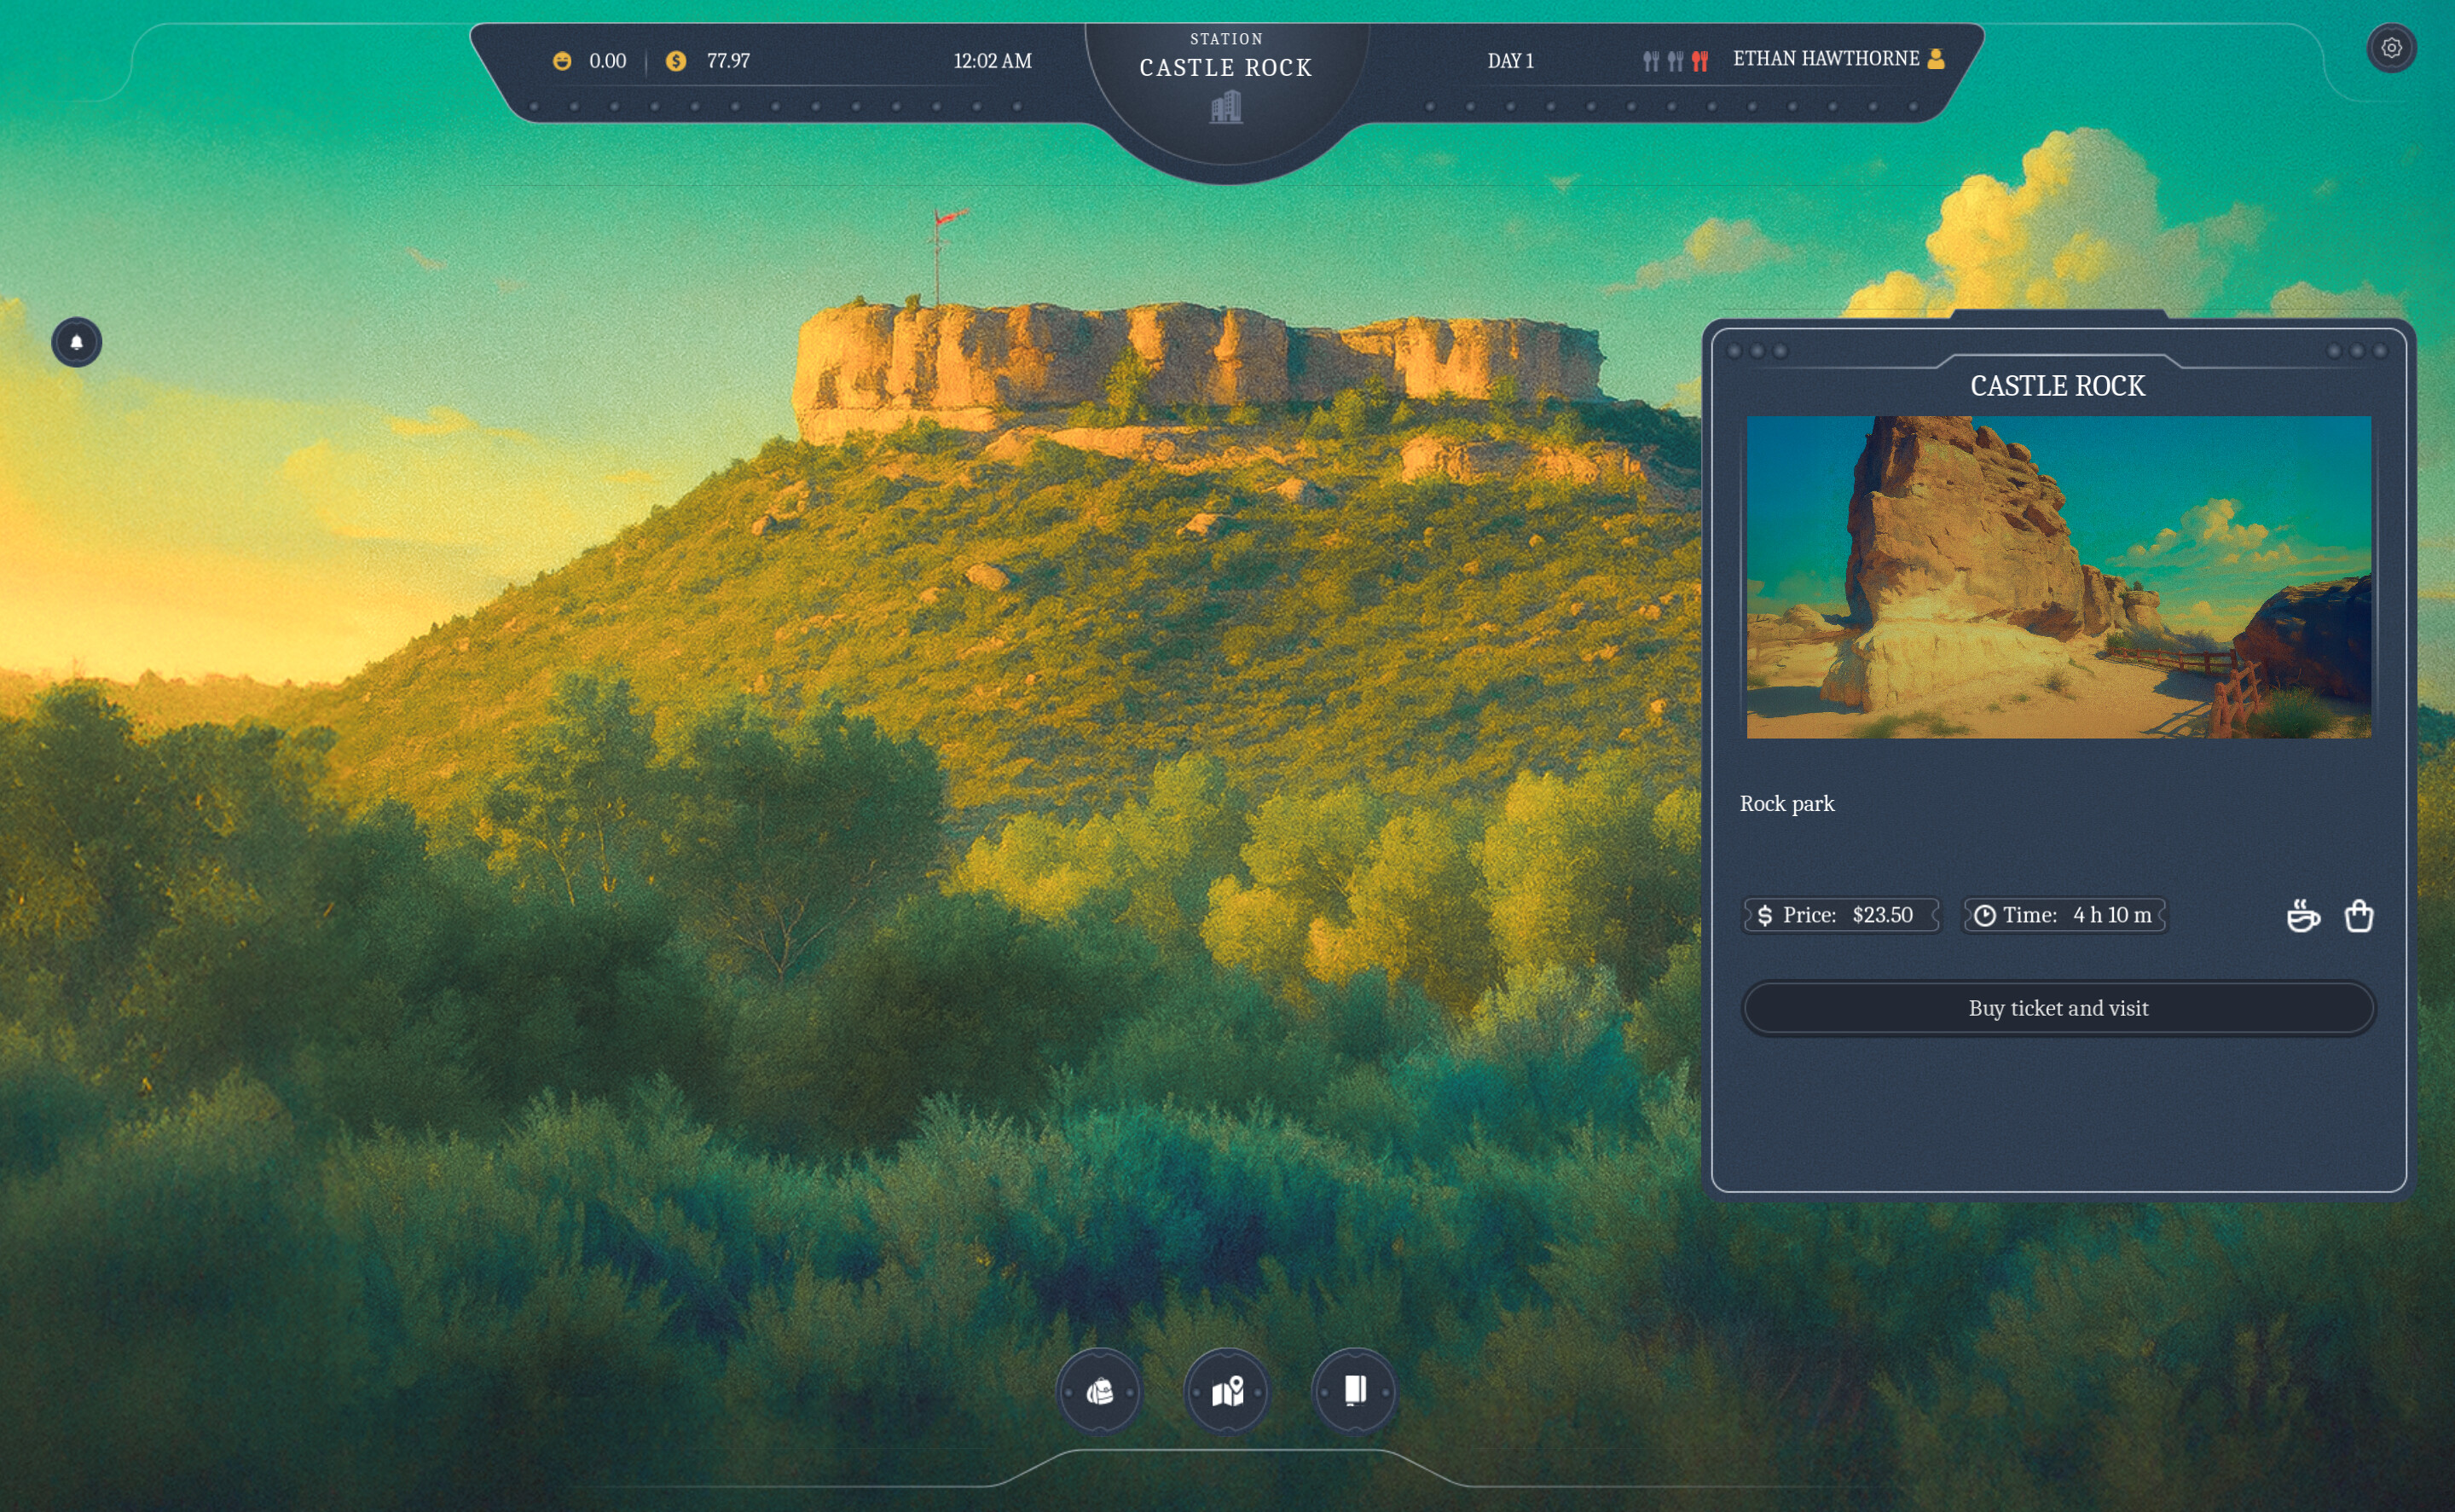The width and height of the screenshot is (2455, 1512).
Task: Click the DAY 1 indicator
Action: click(x=1514, y=61)
